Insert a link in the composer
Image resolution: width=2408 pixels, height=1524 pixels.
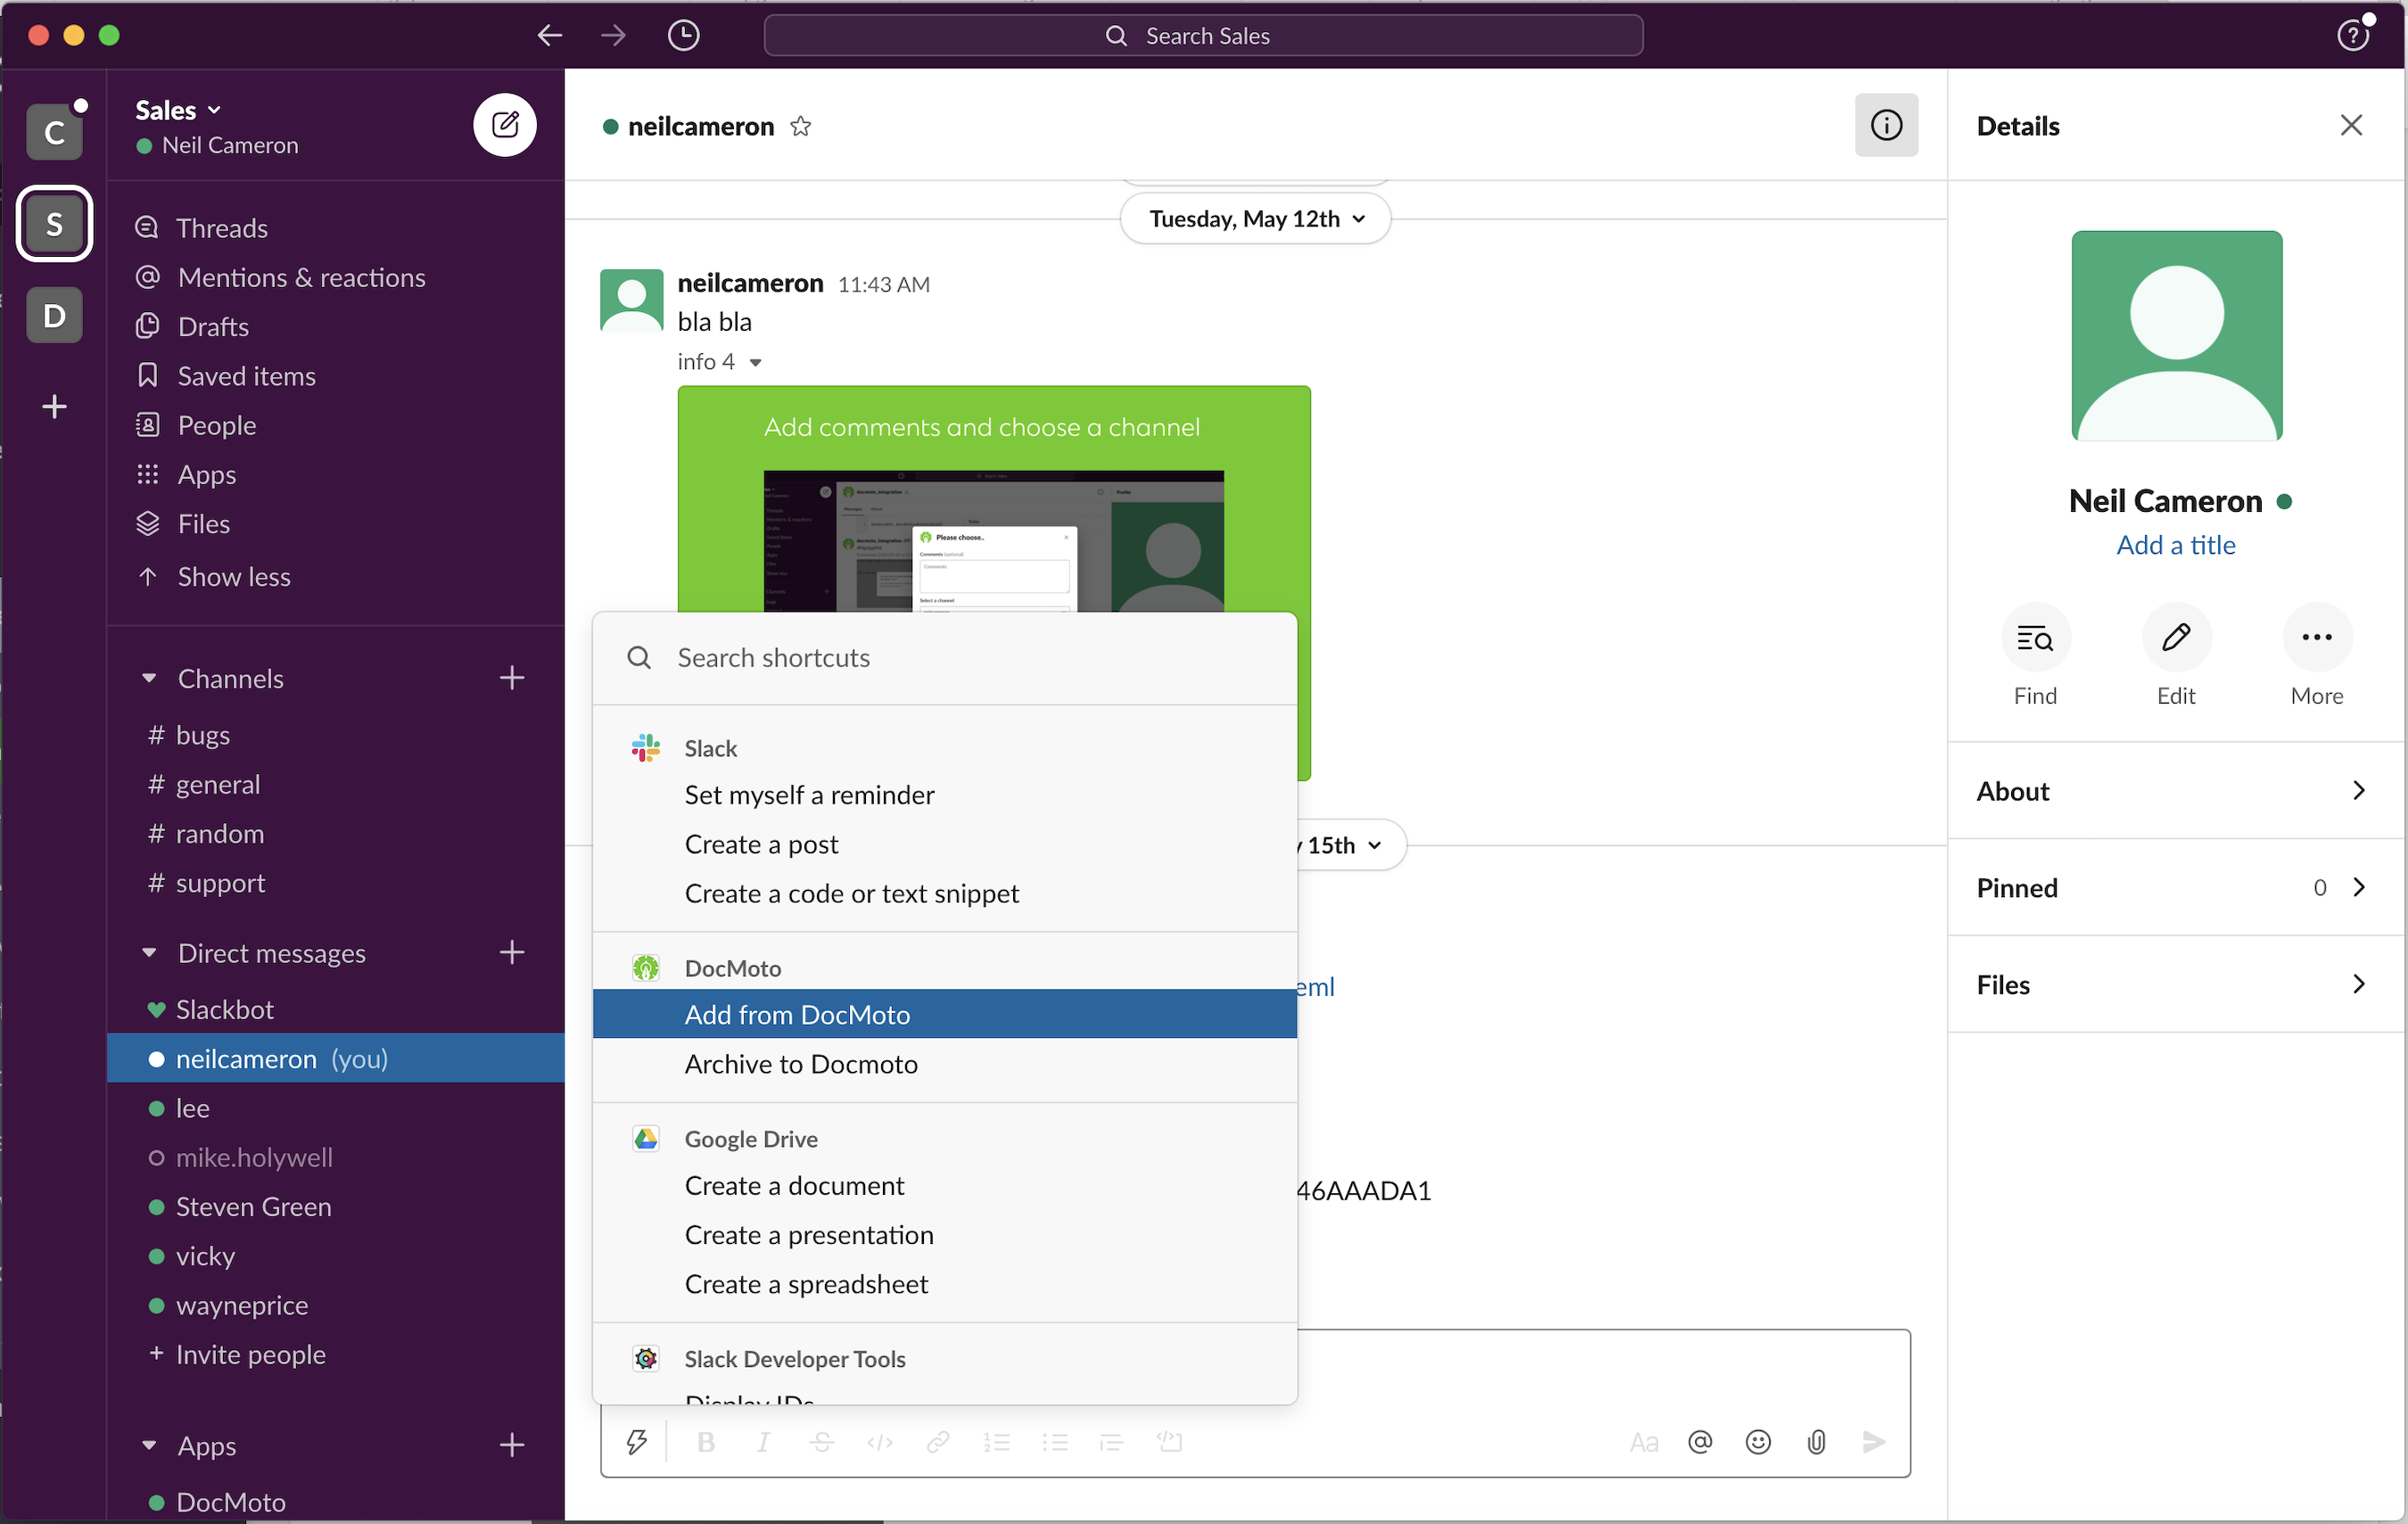[x=938, y=1441]
